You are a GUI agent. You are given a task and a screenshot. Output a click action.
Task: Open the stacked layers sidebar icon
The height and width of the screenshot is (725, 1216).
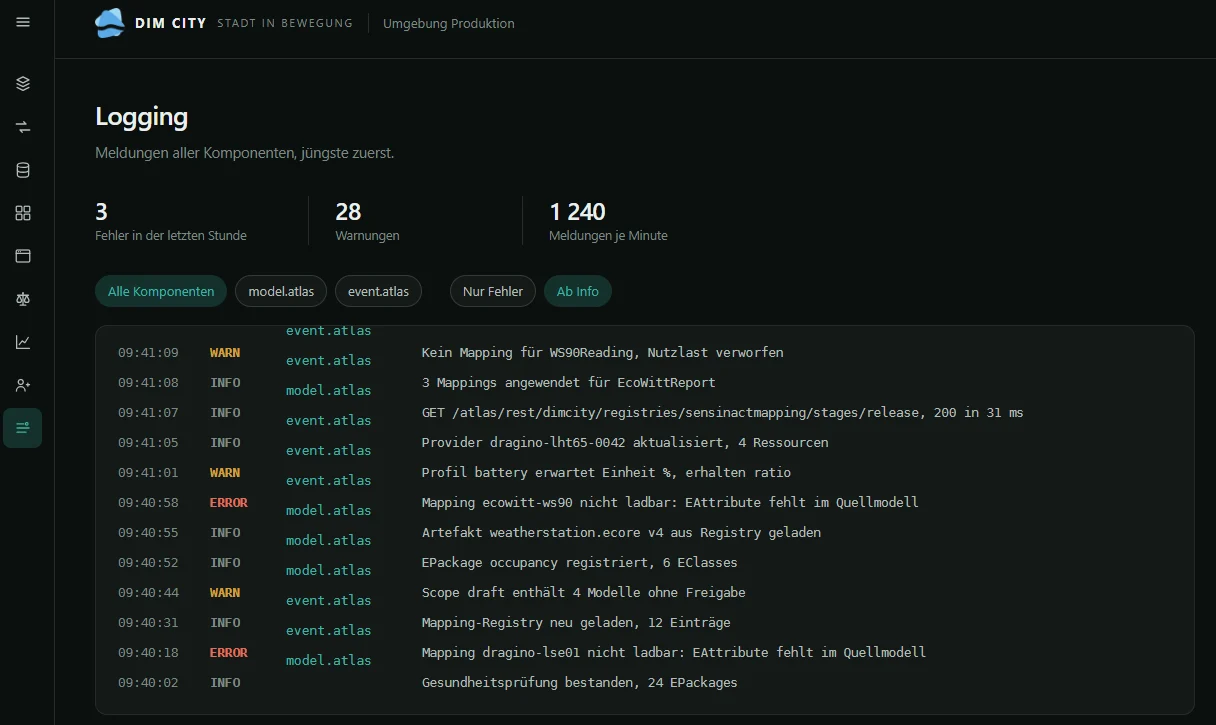click(x=23, y=84)
